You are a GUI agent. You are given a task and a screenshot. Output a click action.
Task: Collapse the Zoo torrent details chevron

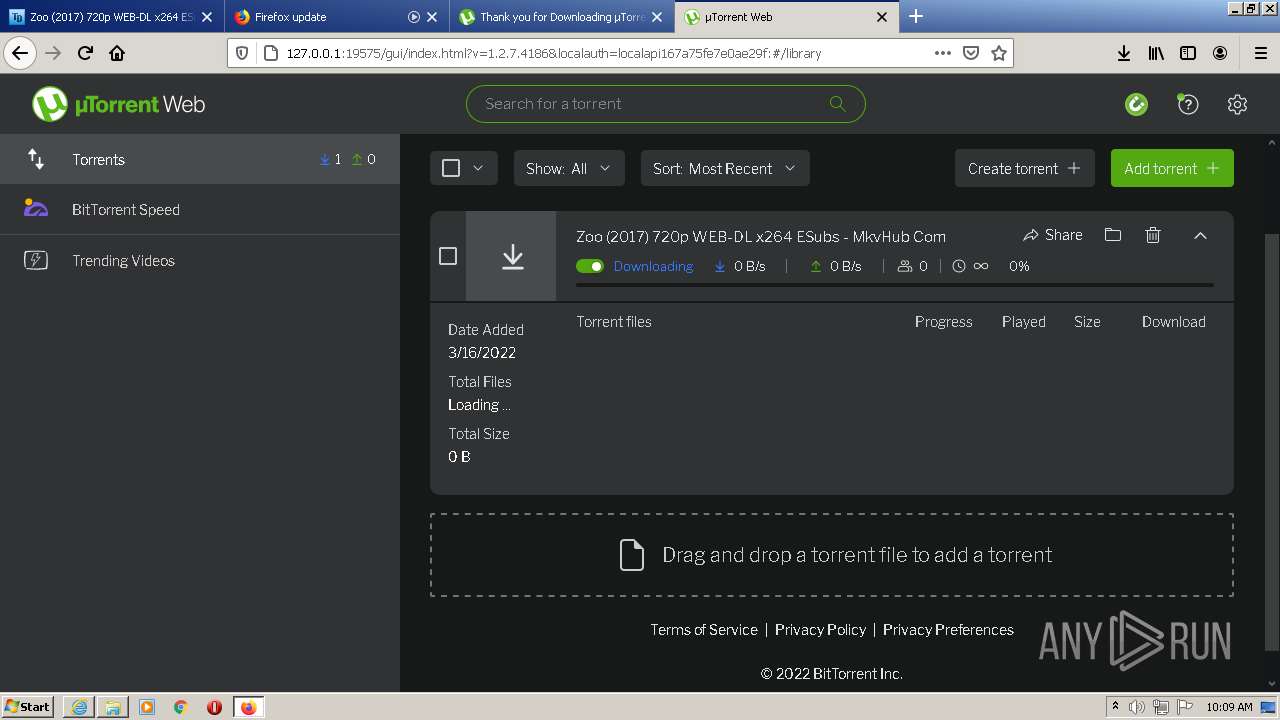click(x=1200, y=236)
